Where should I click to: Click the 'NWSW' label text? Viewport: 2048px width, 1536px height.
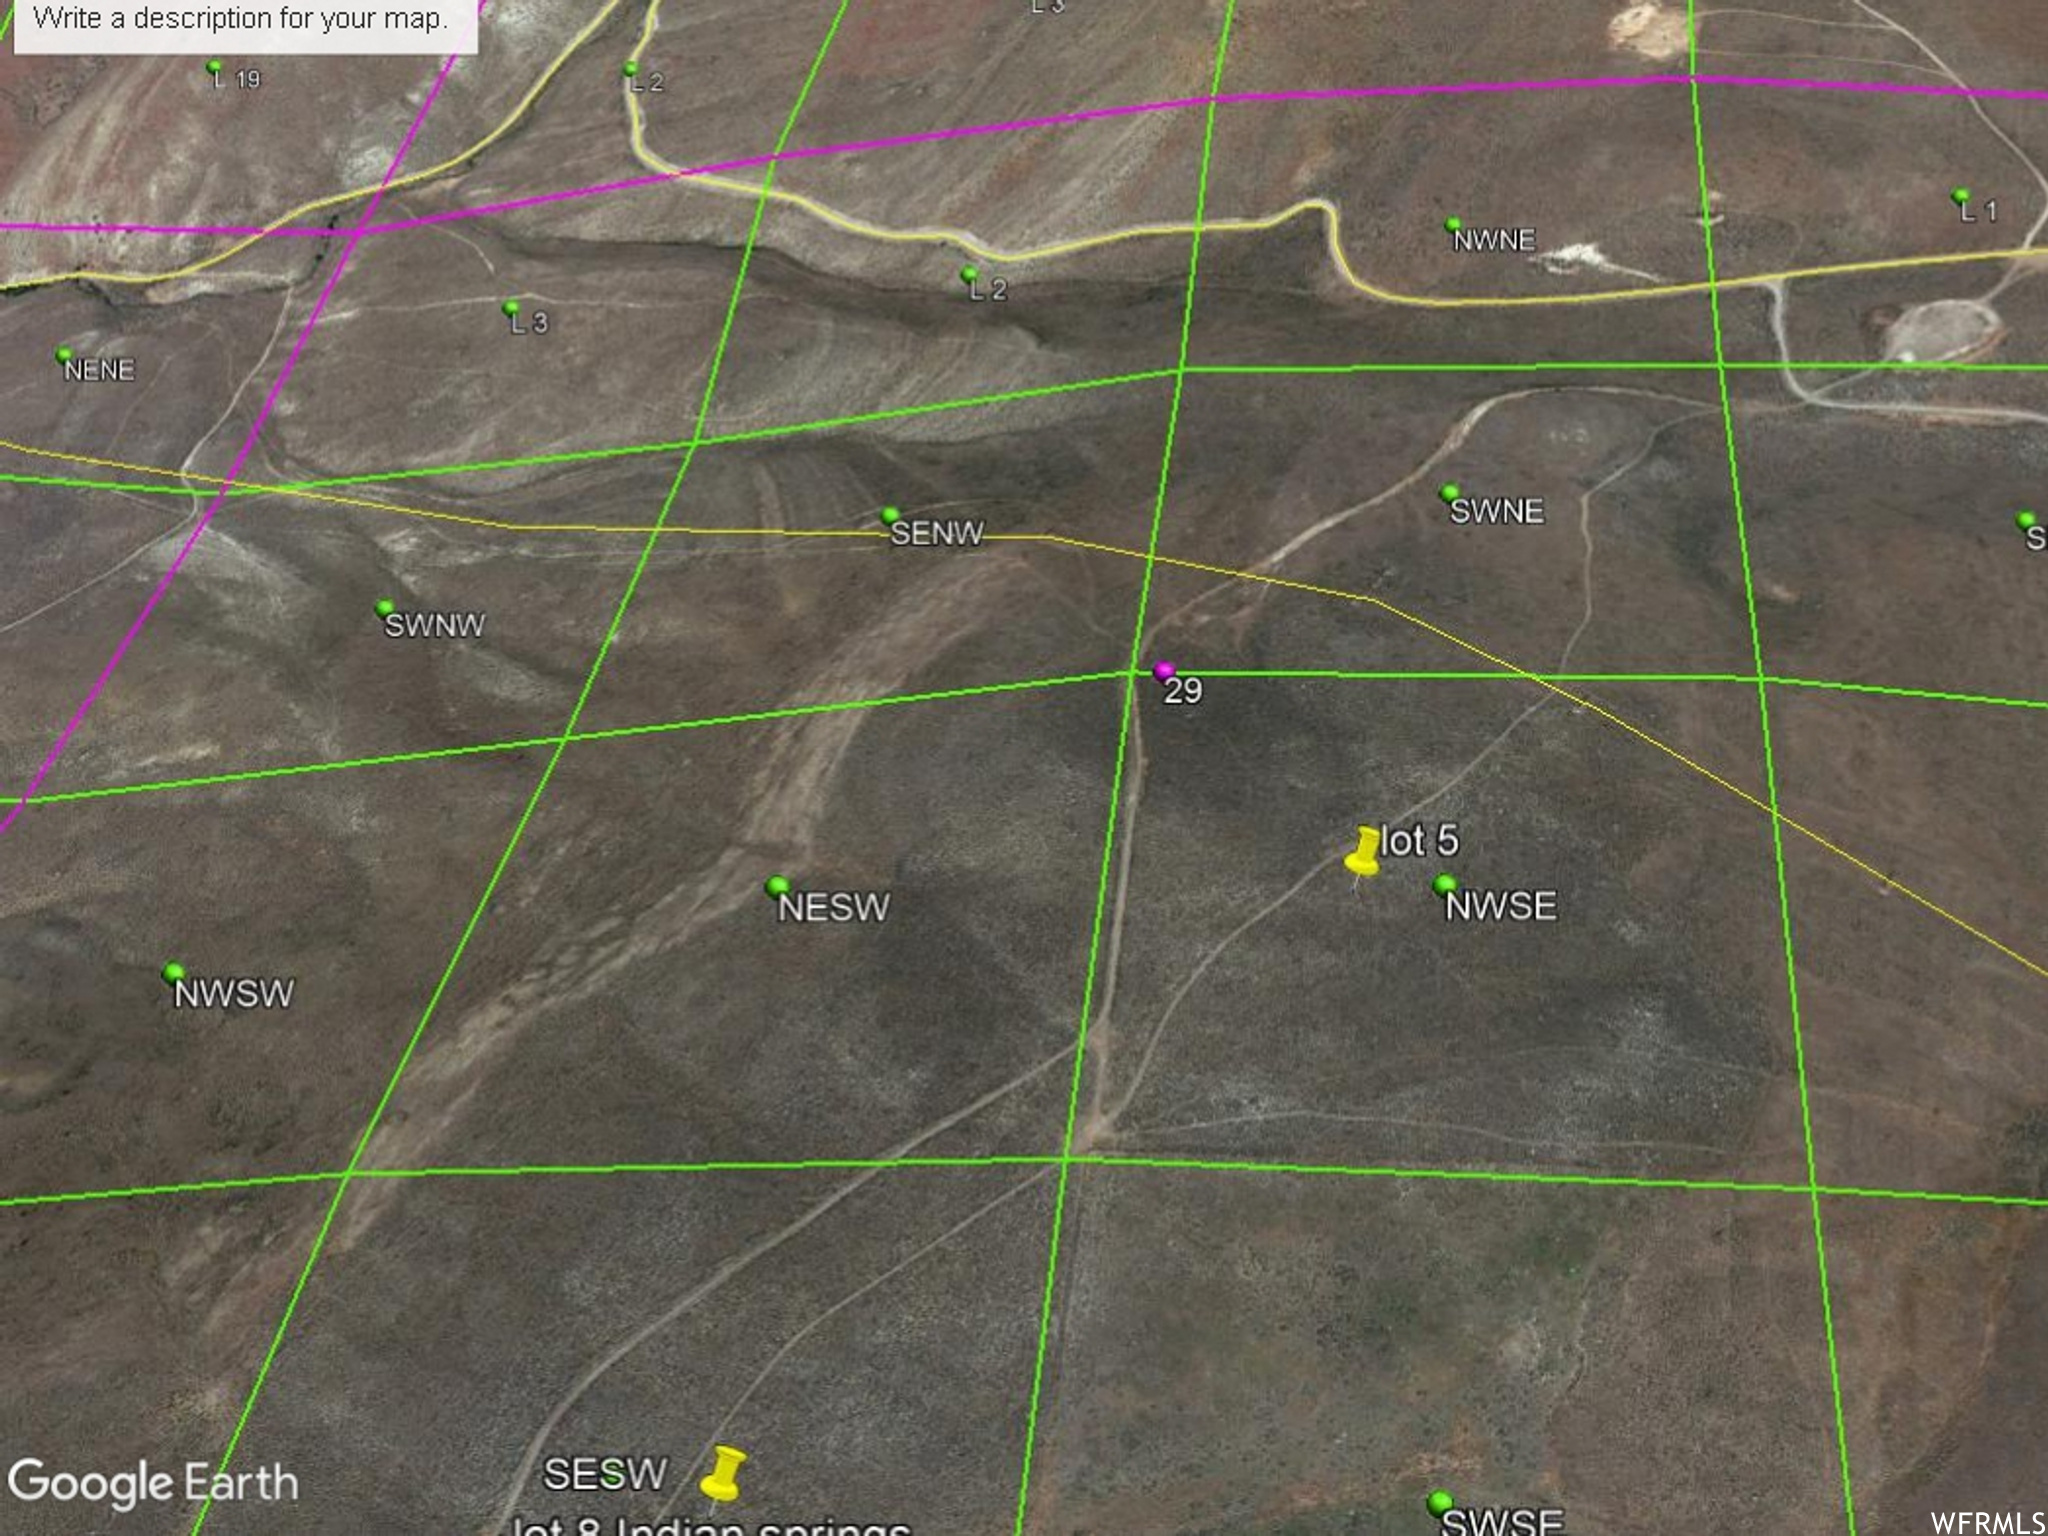pos(234,993)
